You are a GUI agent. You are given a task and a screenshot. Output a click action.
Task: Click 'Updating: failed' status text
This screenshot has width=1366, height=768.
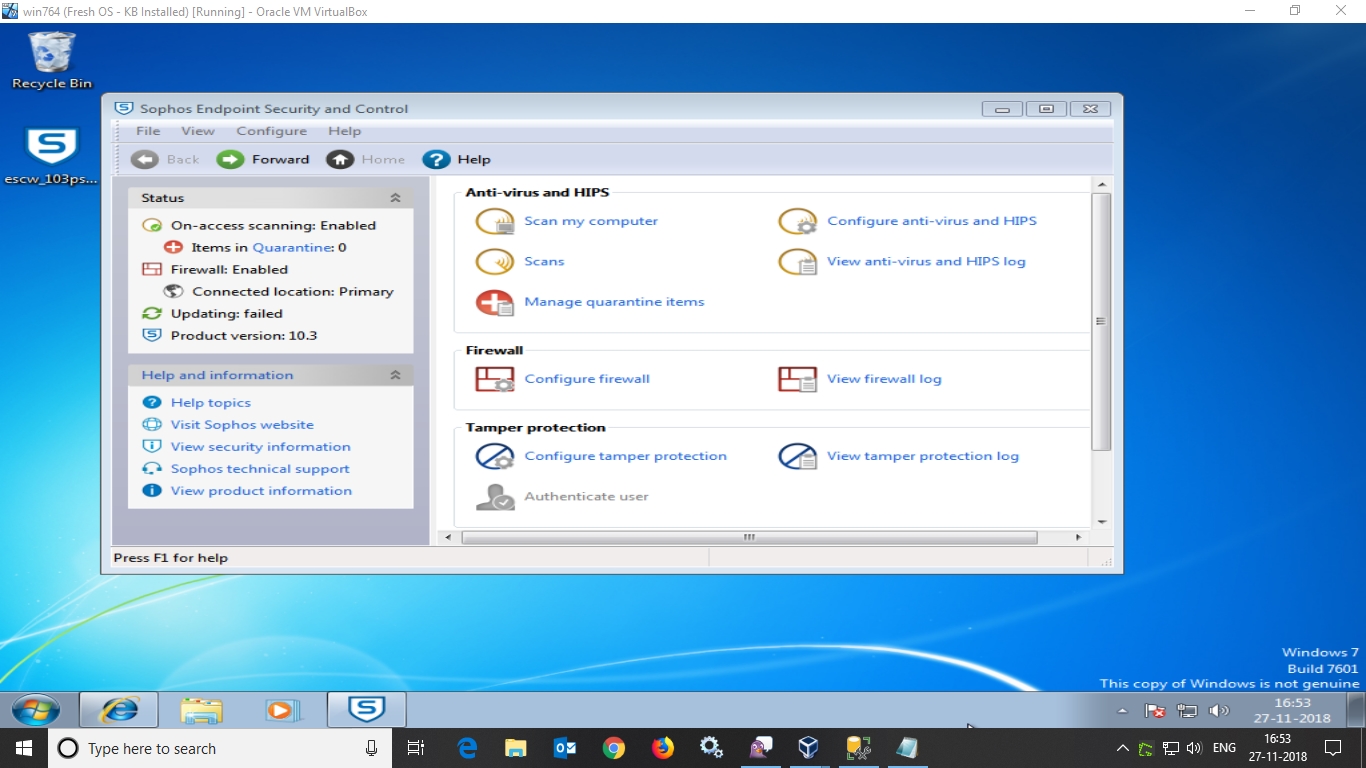coord(227,314)
